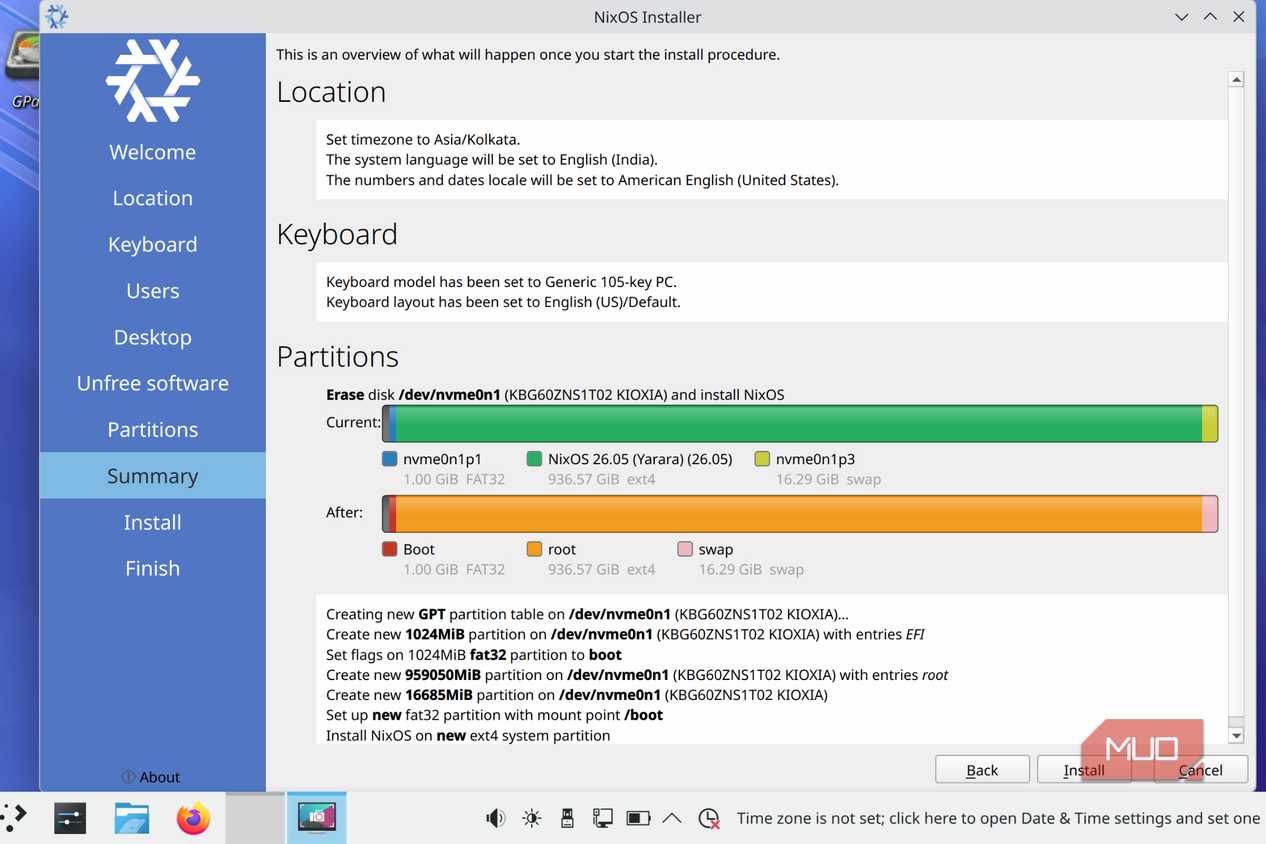Click the scrollbar down arrow in summary
Screen dimensions: 1266x844
point(1236,735)
